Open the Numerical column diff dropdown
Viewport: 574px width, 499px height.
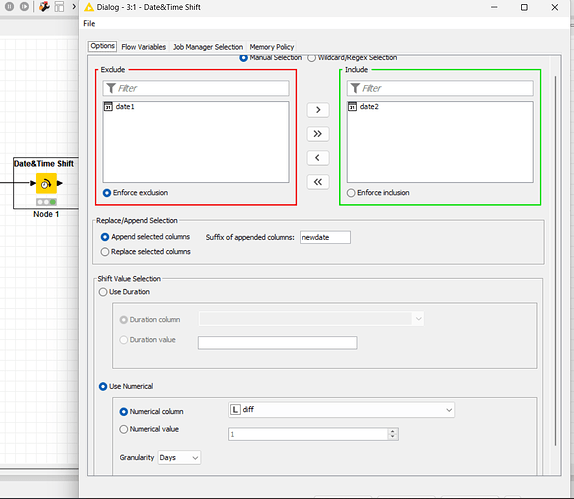[341, 410]
